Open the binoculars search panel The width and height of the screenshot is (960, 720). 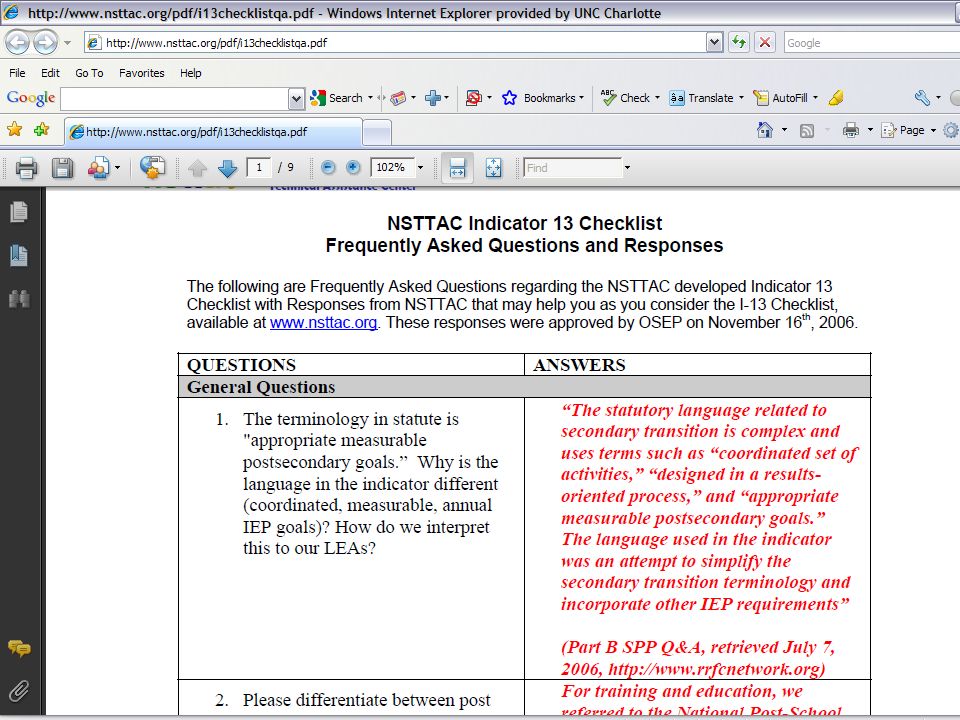pyautogui.click(x=19, y=299)
